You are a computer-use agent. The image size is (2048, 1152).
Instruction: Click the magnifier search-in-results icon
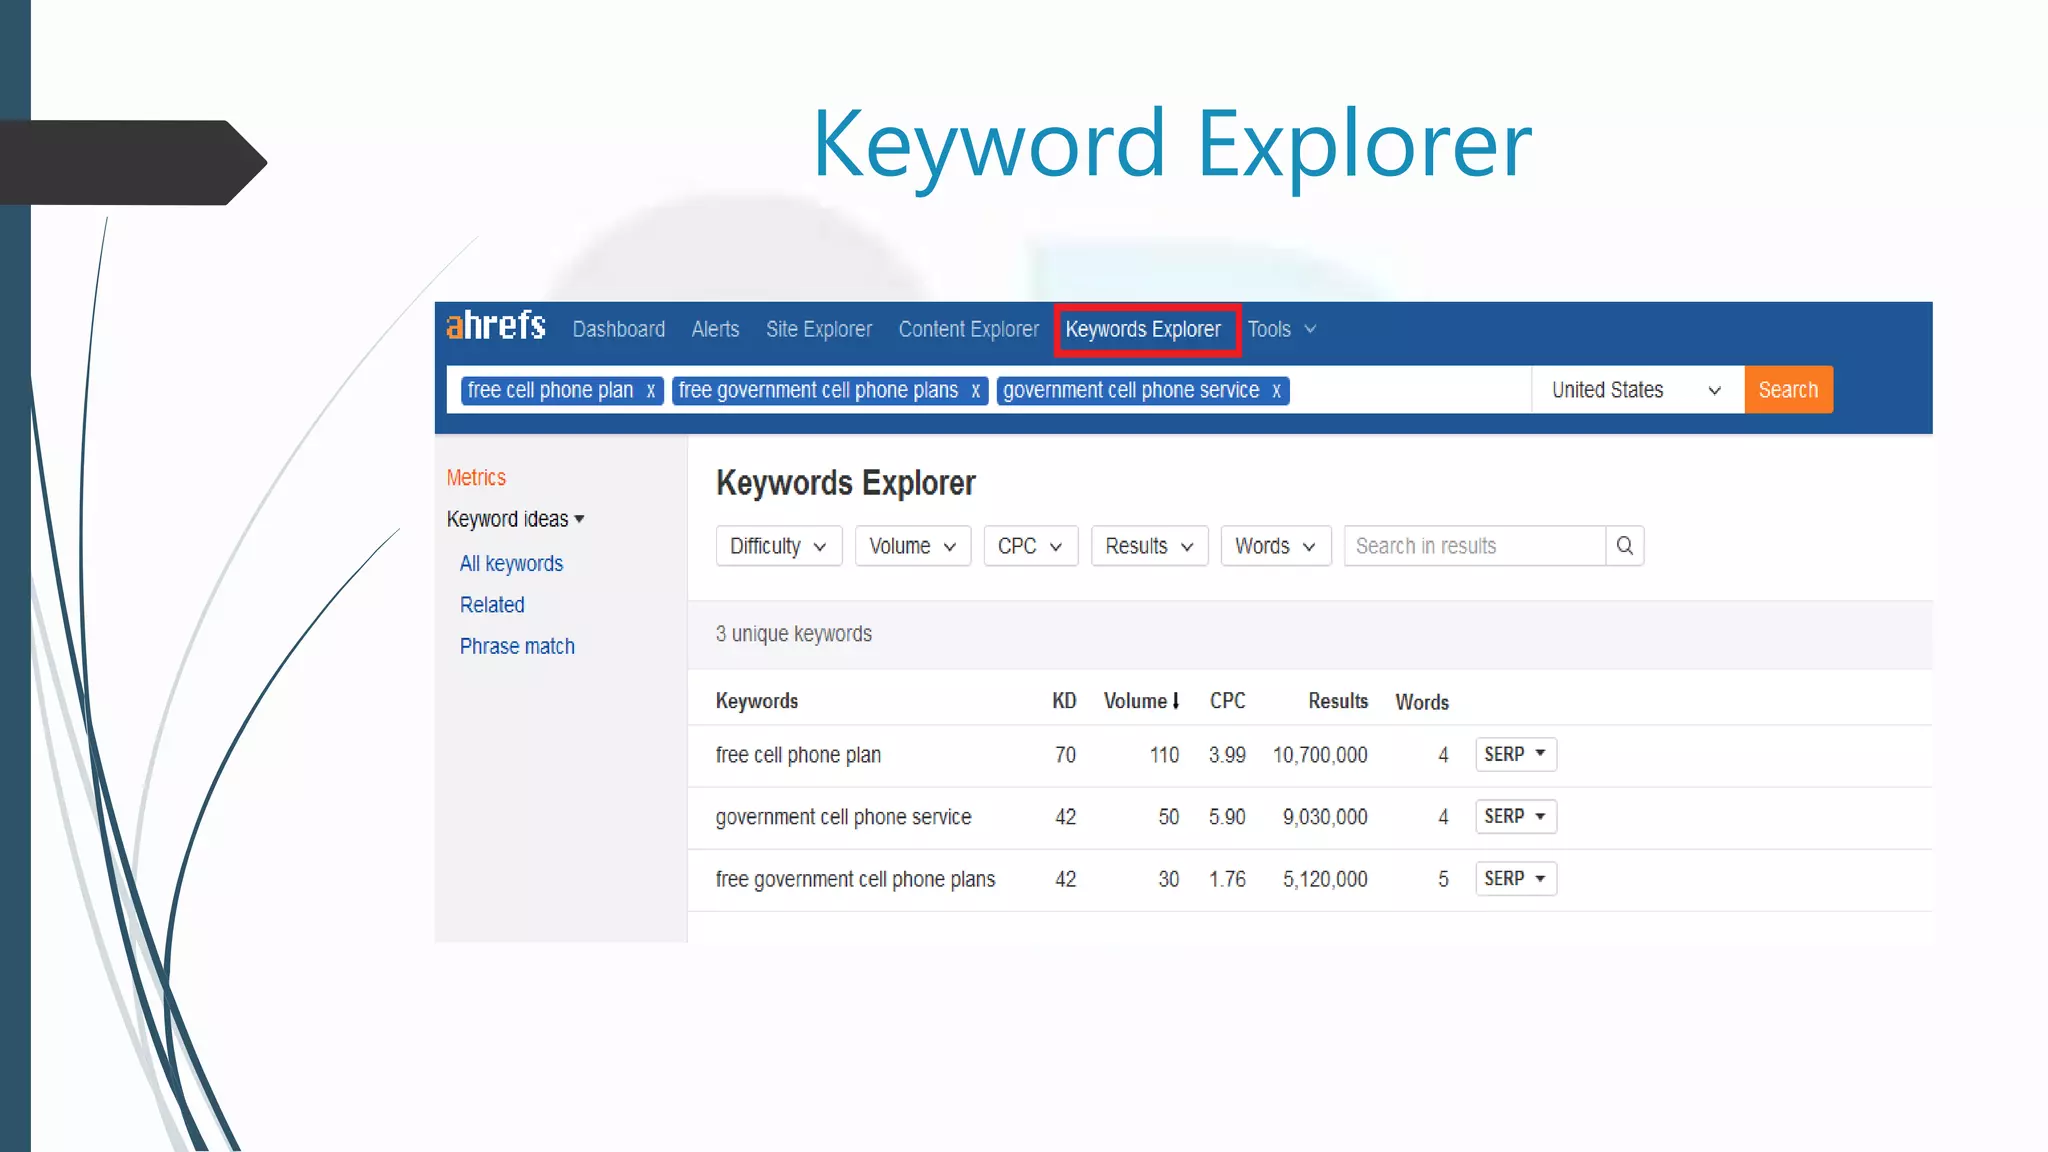(x=1625, y=546)
